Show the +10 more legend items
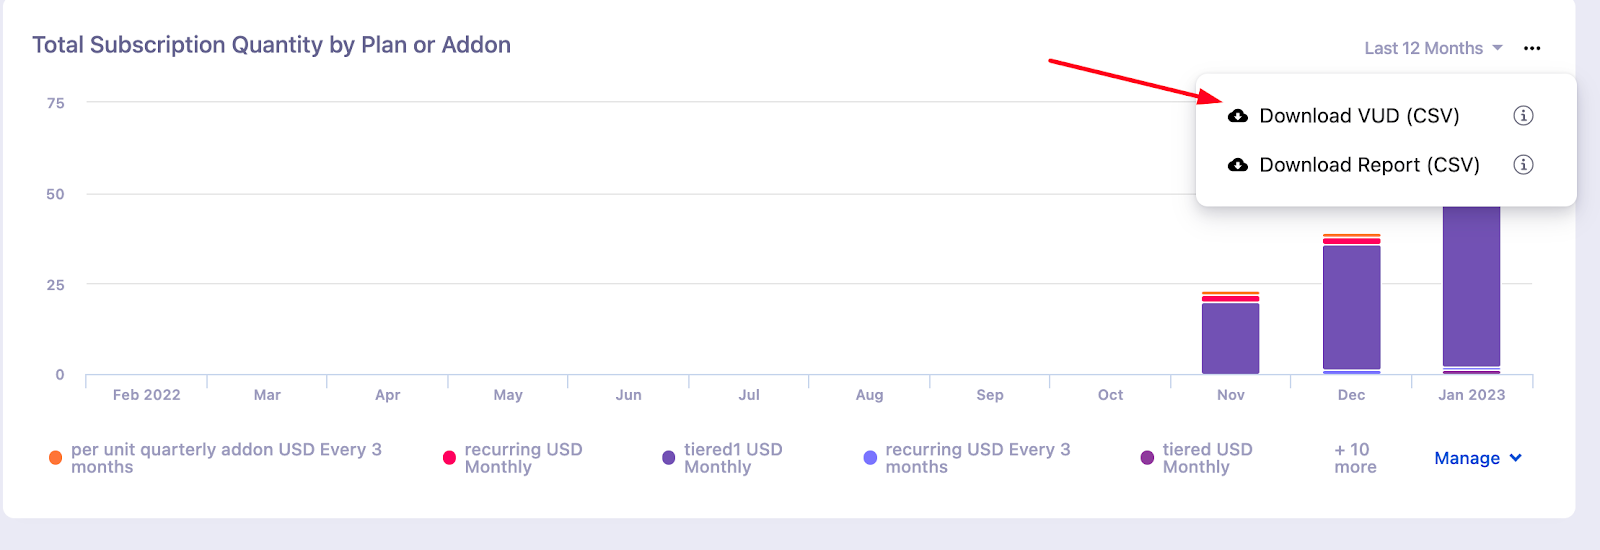 pos(1355,458)
